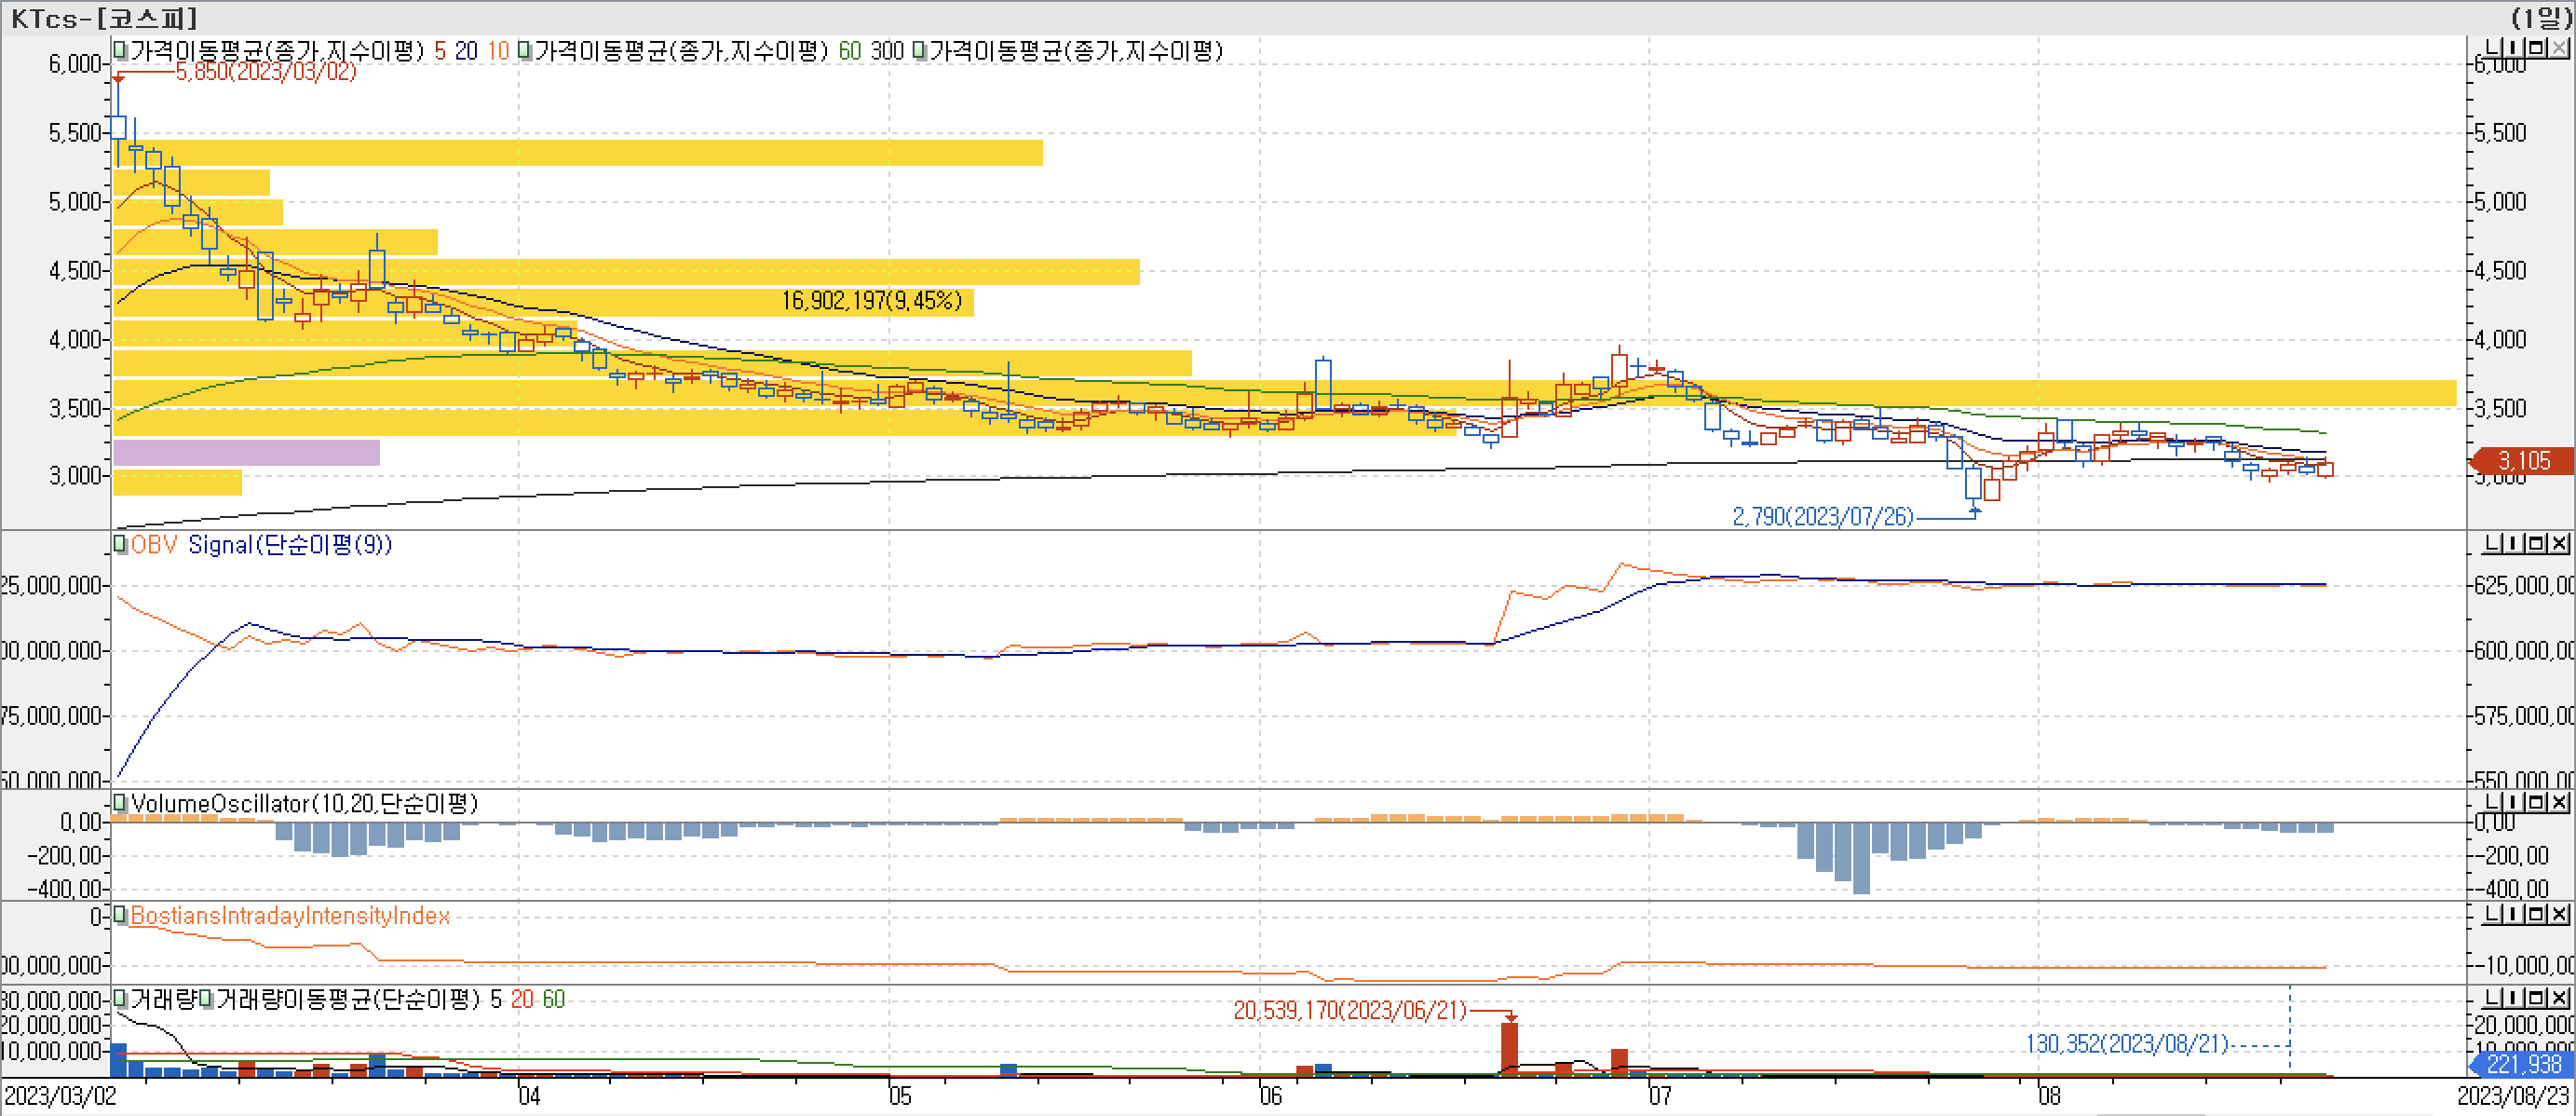Click the BostiansIntradayIntensityIndex label
The image size is (2576, 1116).
[x=290, y=916]
